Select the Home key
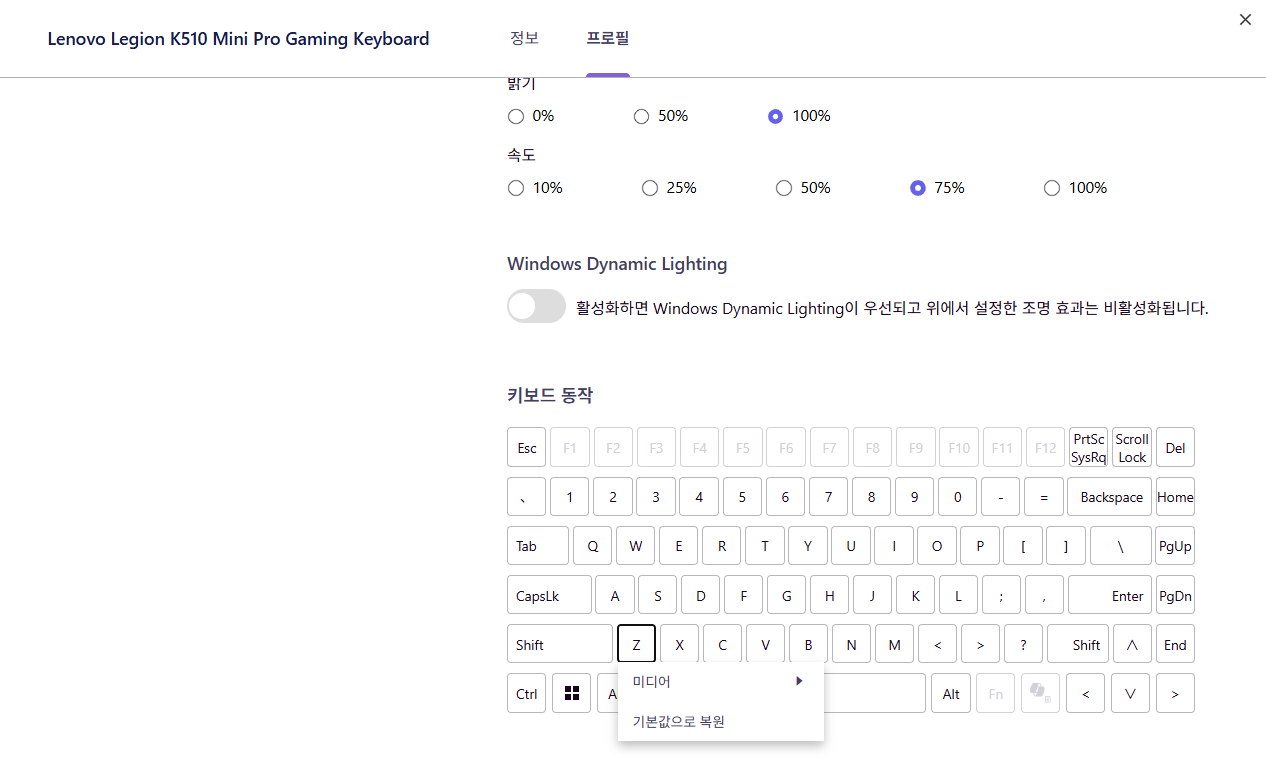This screenshot has height=765, width=1266. click(1175, 496)
